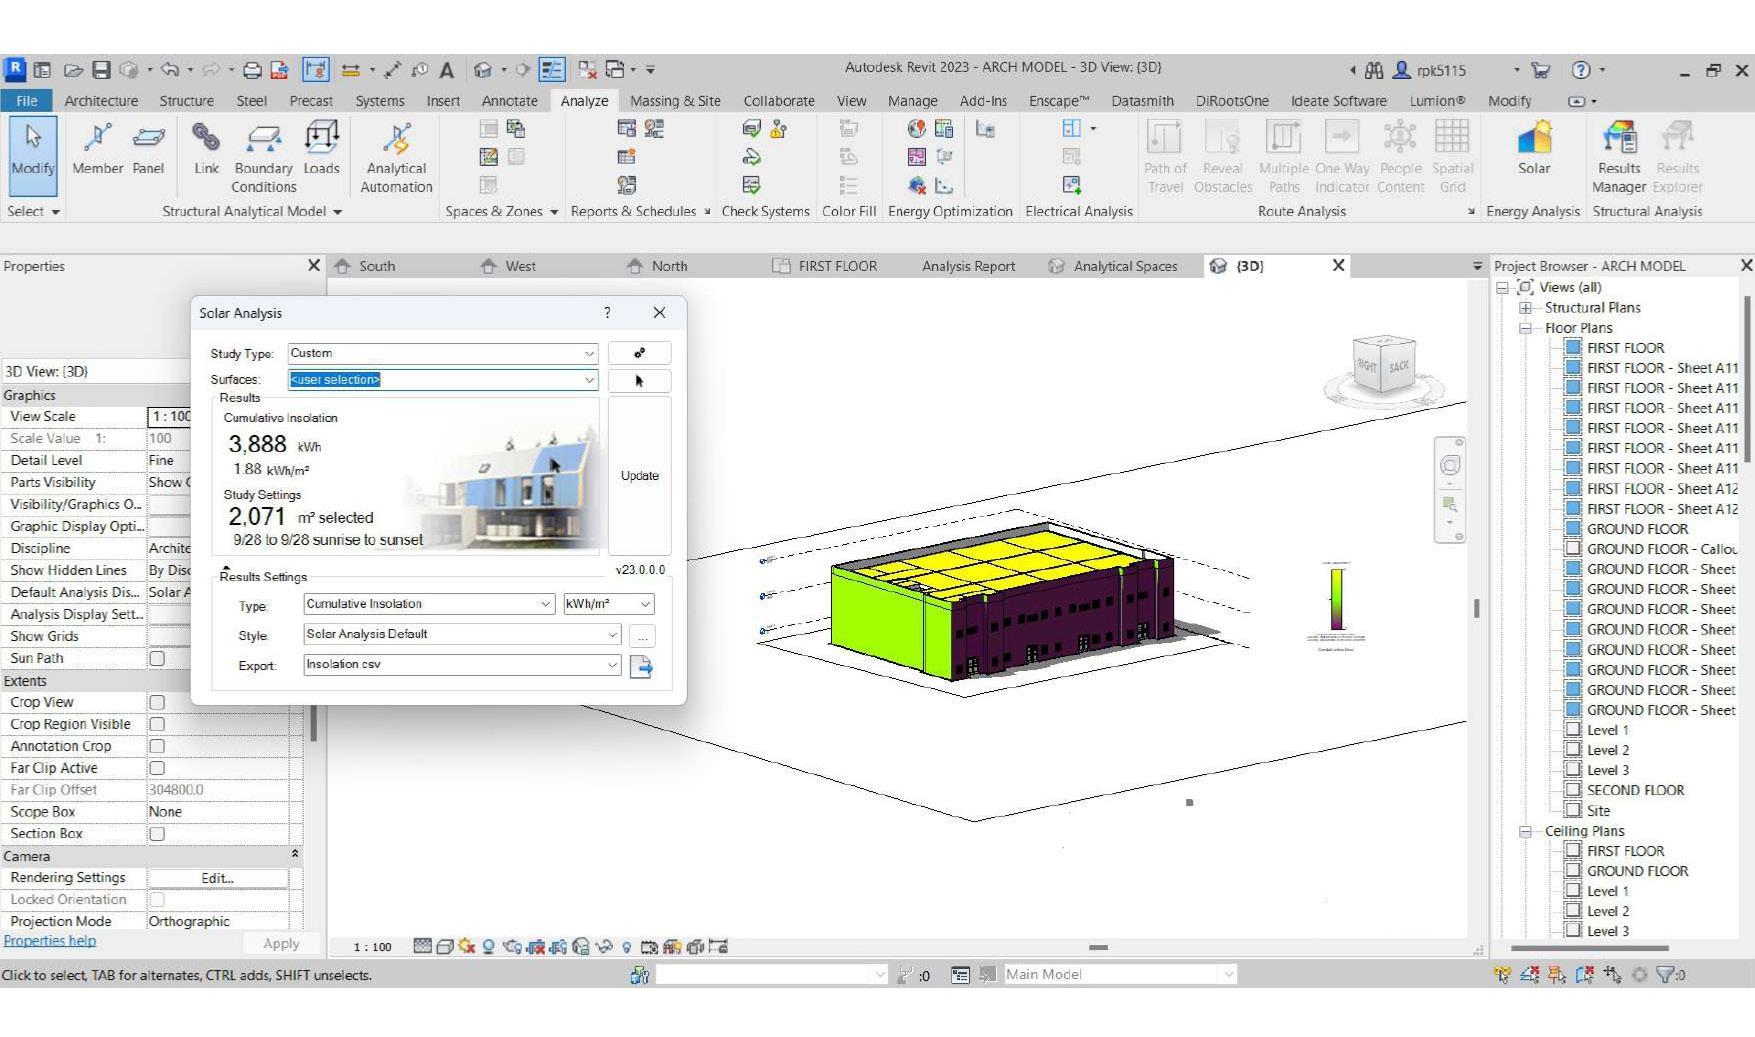The height and width of the screenshot is (1037, 1755).
Task: Toggle the Annotation Crop checkbox
Action: (x=157, y=746)
